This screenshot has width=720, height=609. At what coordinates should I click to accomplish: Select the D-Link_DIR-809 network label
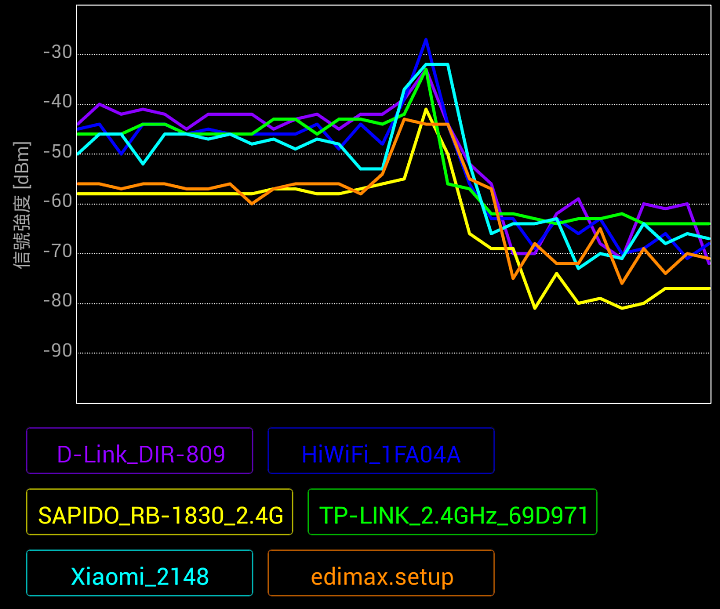pyautogui.click(x=140, y=451)
